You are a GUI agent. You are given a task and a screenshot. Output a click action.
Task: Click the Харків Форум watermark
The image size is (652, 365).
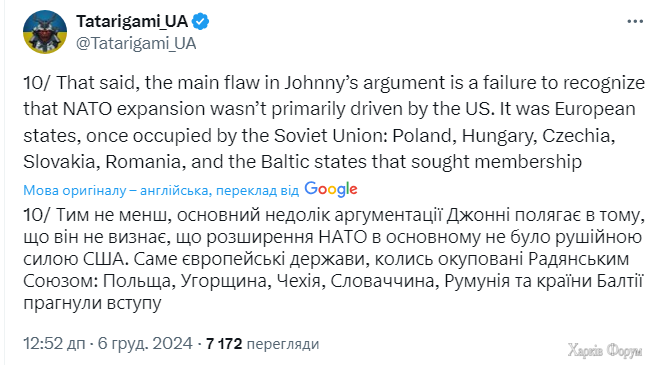605,350
